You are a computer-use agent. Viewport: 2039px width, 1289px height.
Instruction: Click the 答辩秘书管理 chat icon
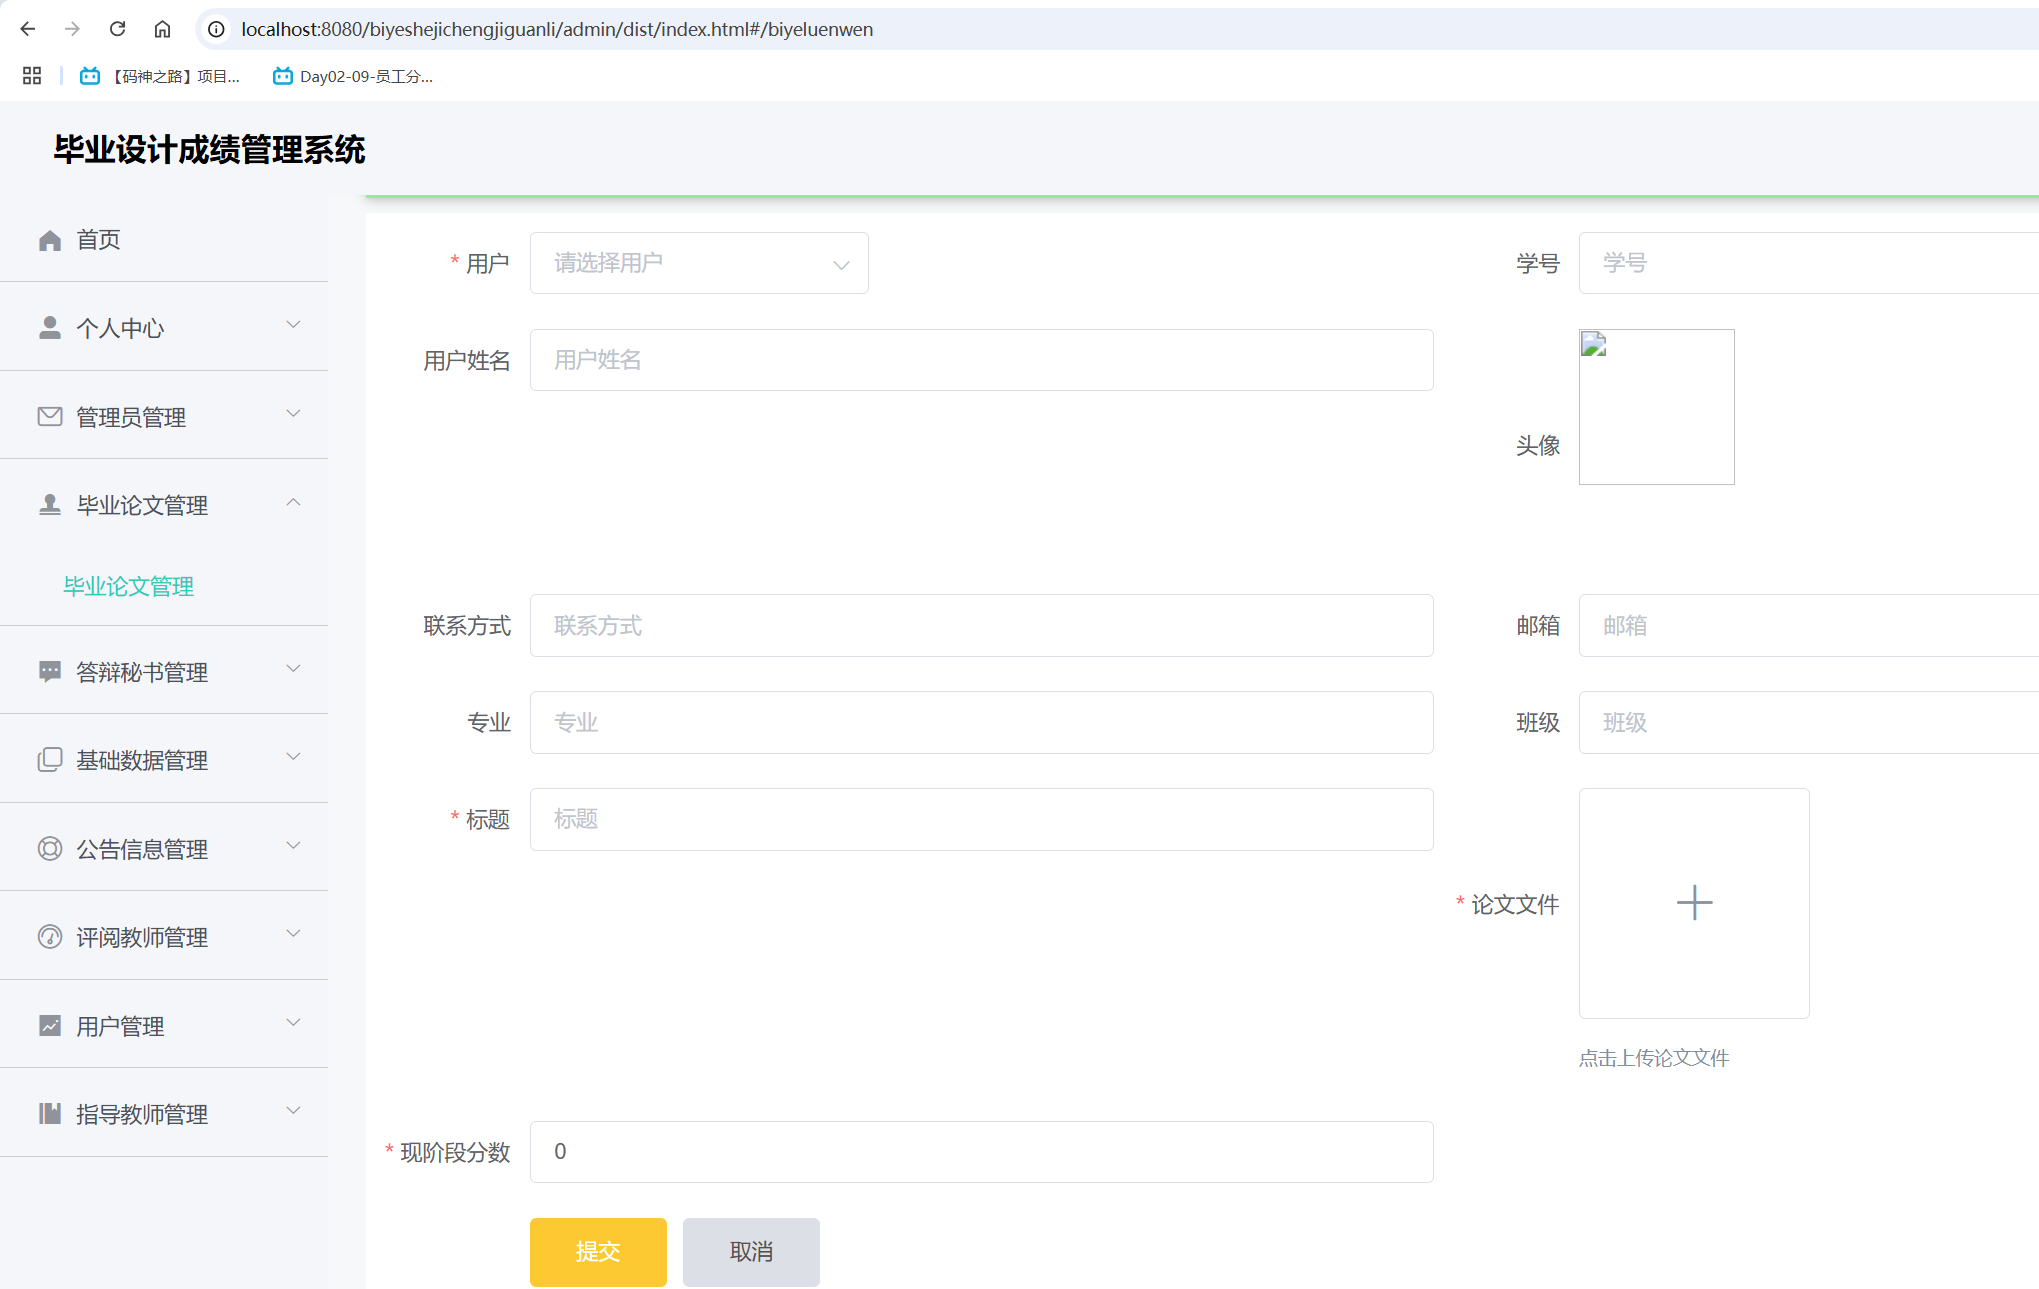[x=50, y=671]
